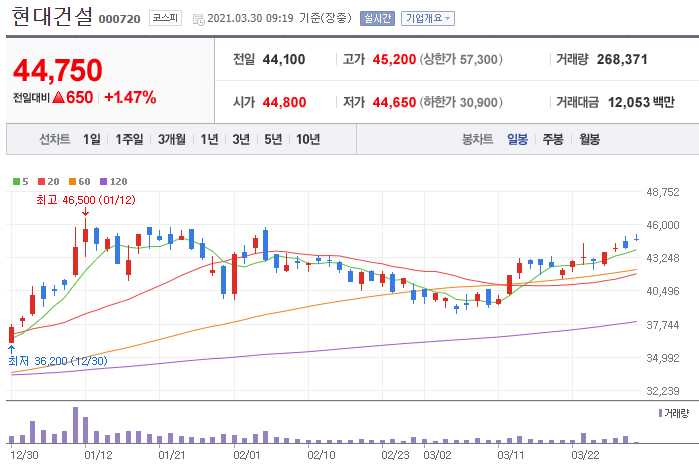
Task: Click the 현대건설 stock name title
Action: click(x=52, y=17)
